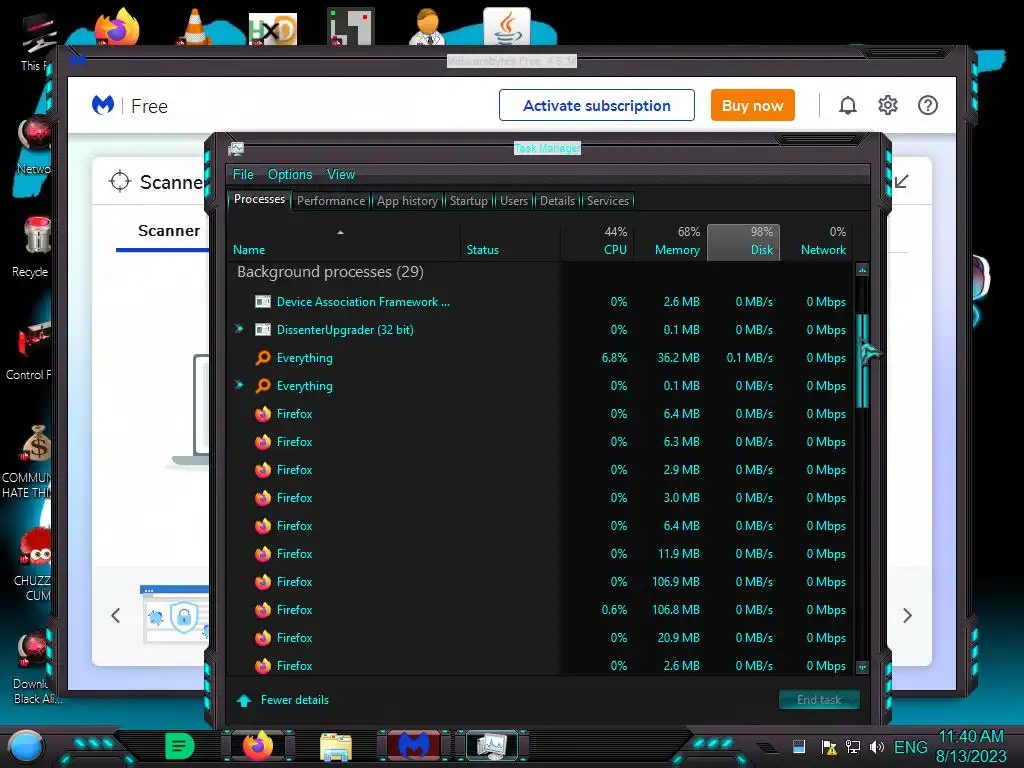Switch to the Users tab
Viewport: 1024px width, 768px height.
click(x=514, y=201)
